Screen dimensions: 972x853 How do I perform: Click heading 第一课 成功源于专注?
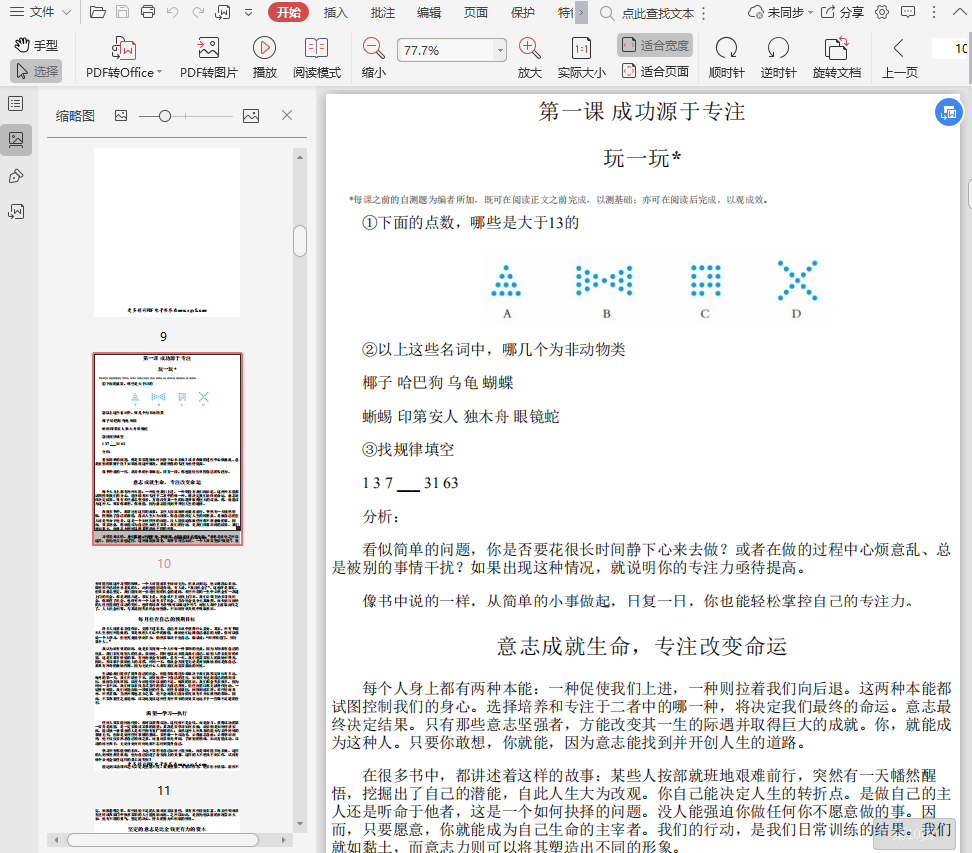coord(642,112)
